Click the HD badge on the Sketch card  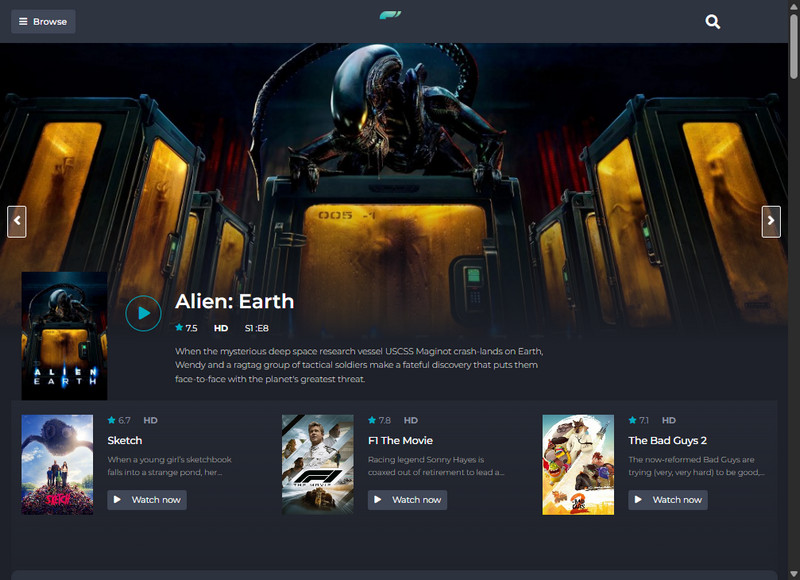point(150,420)
